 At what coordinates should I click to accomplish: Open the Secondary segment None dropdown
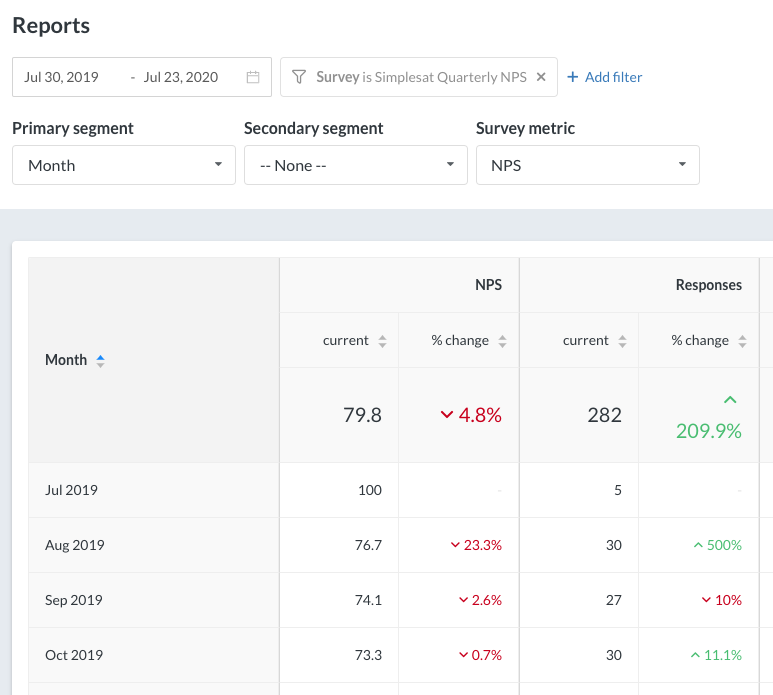pyautogui.click(x=355, y=165)
